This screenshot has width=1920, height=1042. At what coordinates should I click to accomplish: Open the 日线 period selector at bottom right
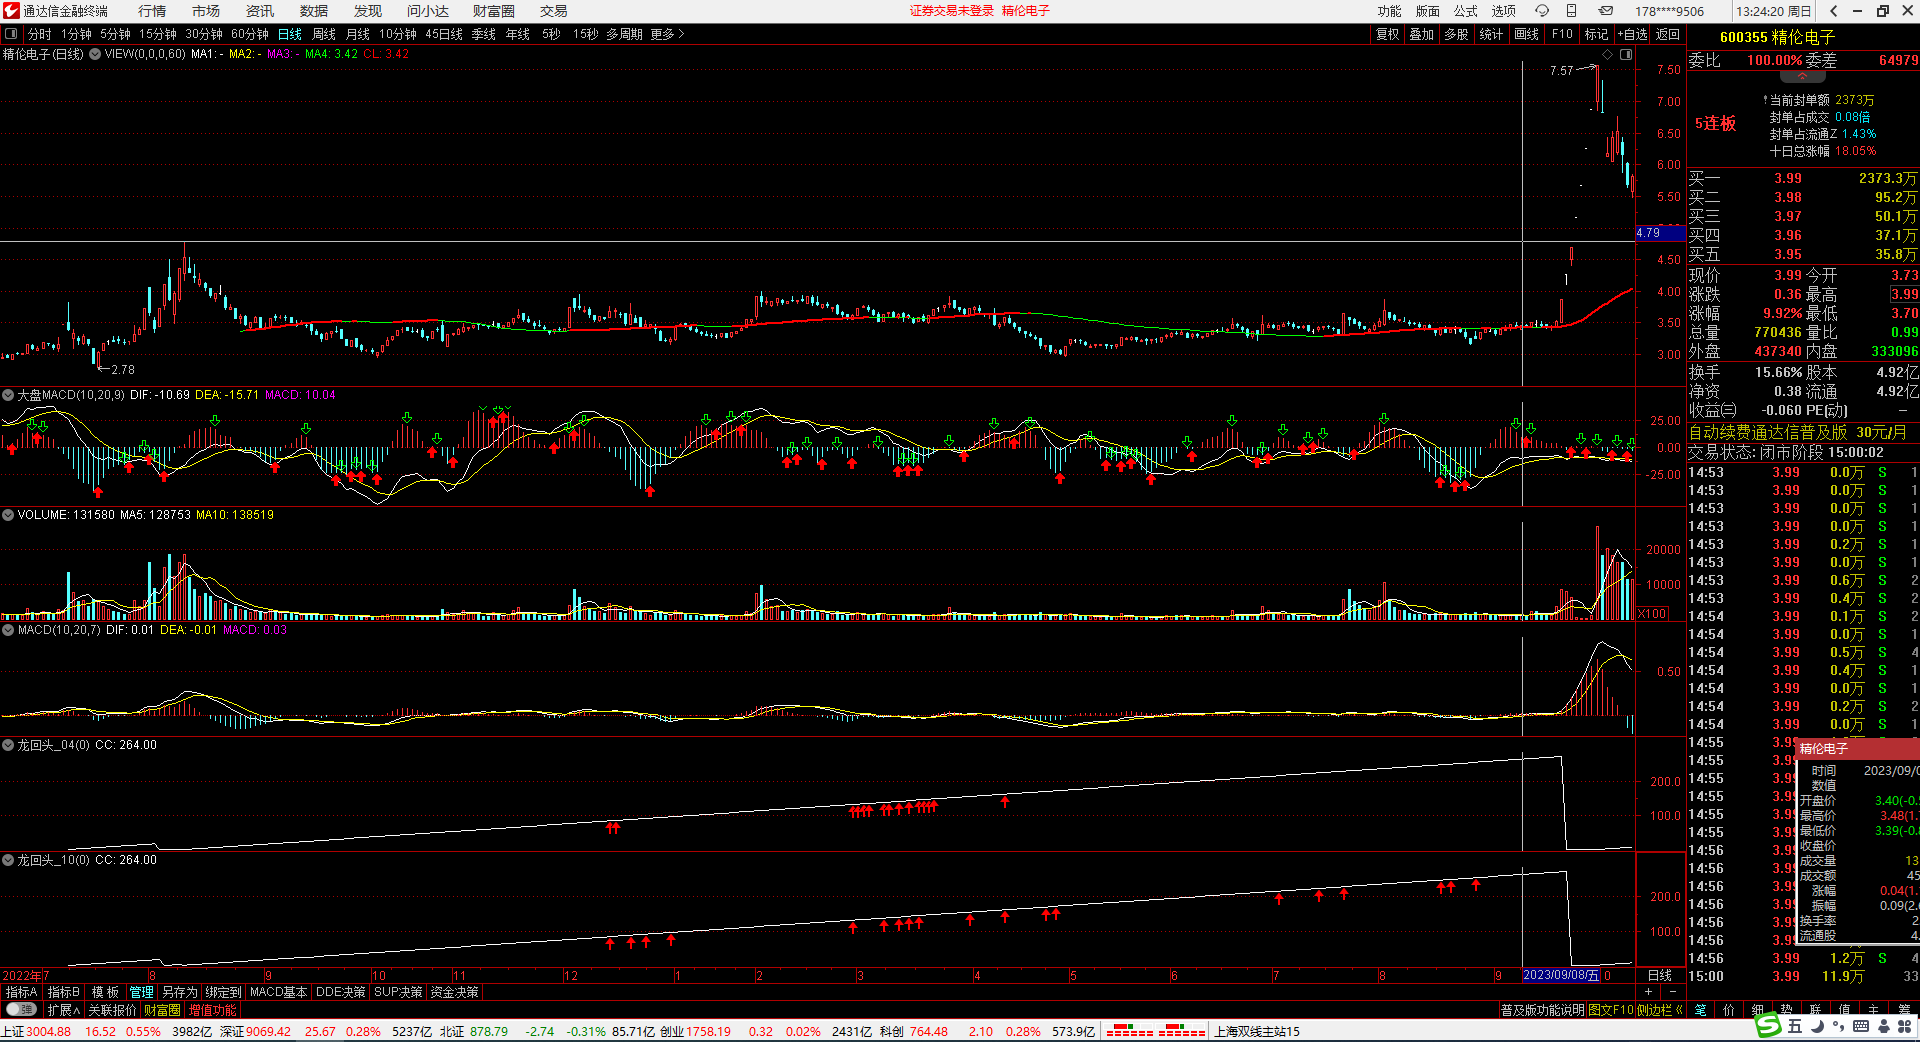[x=1660, y=975]
